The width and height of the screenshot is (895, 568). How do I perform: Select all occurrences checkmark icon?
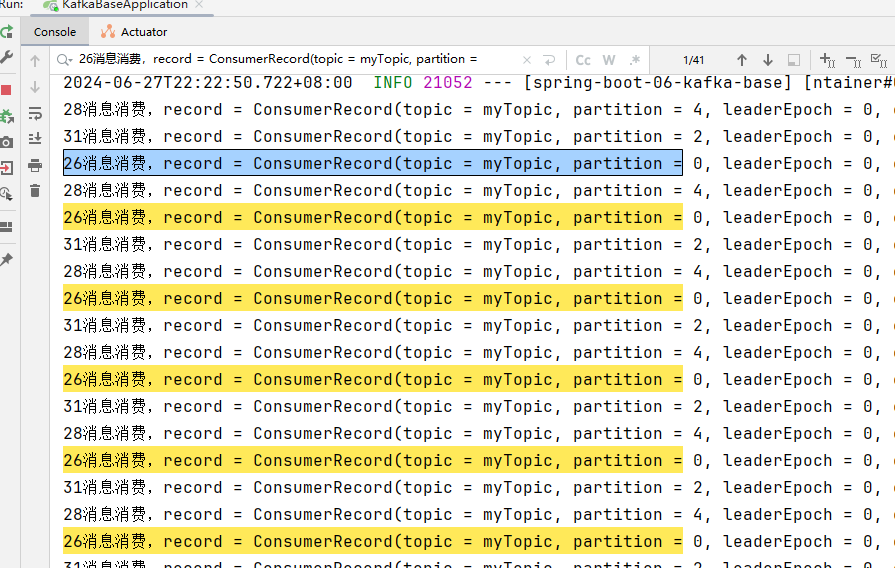879,60
